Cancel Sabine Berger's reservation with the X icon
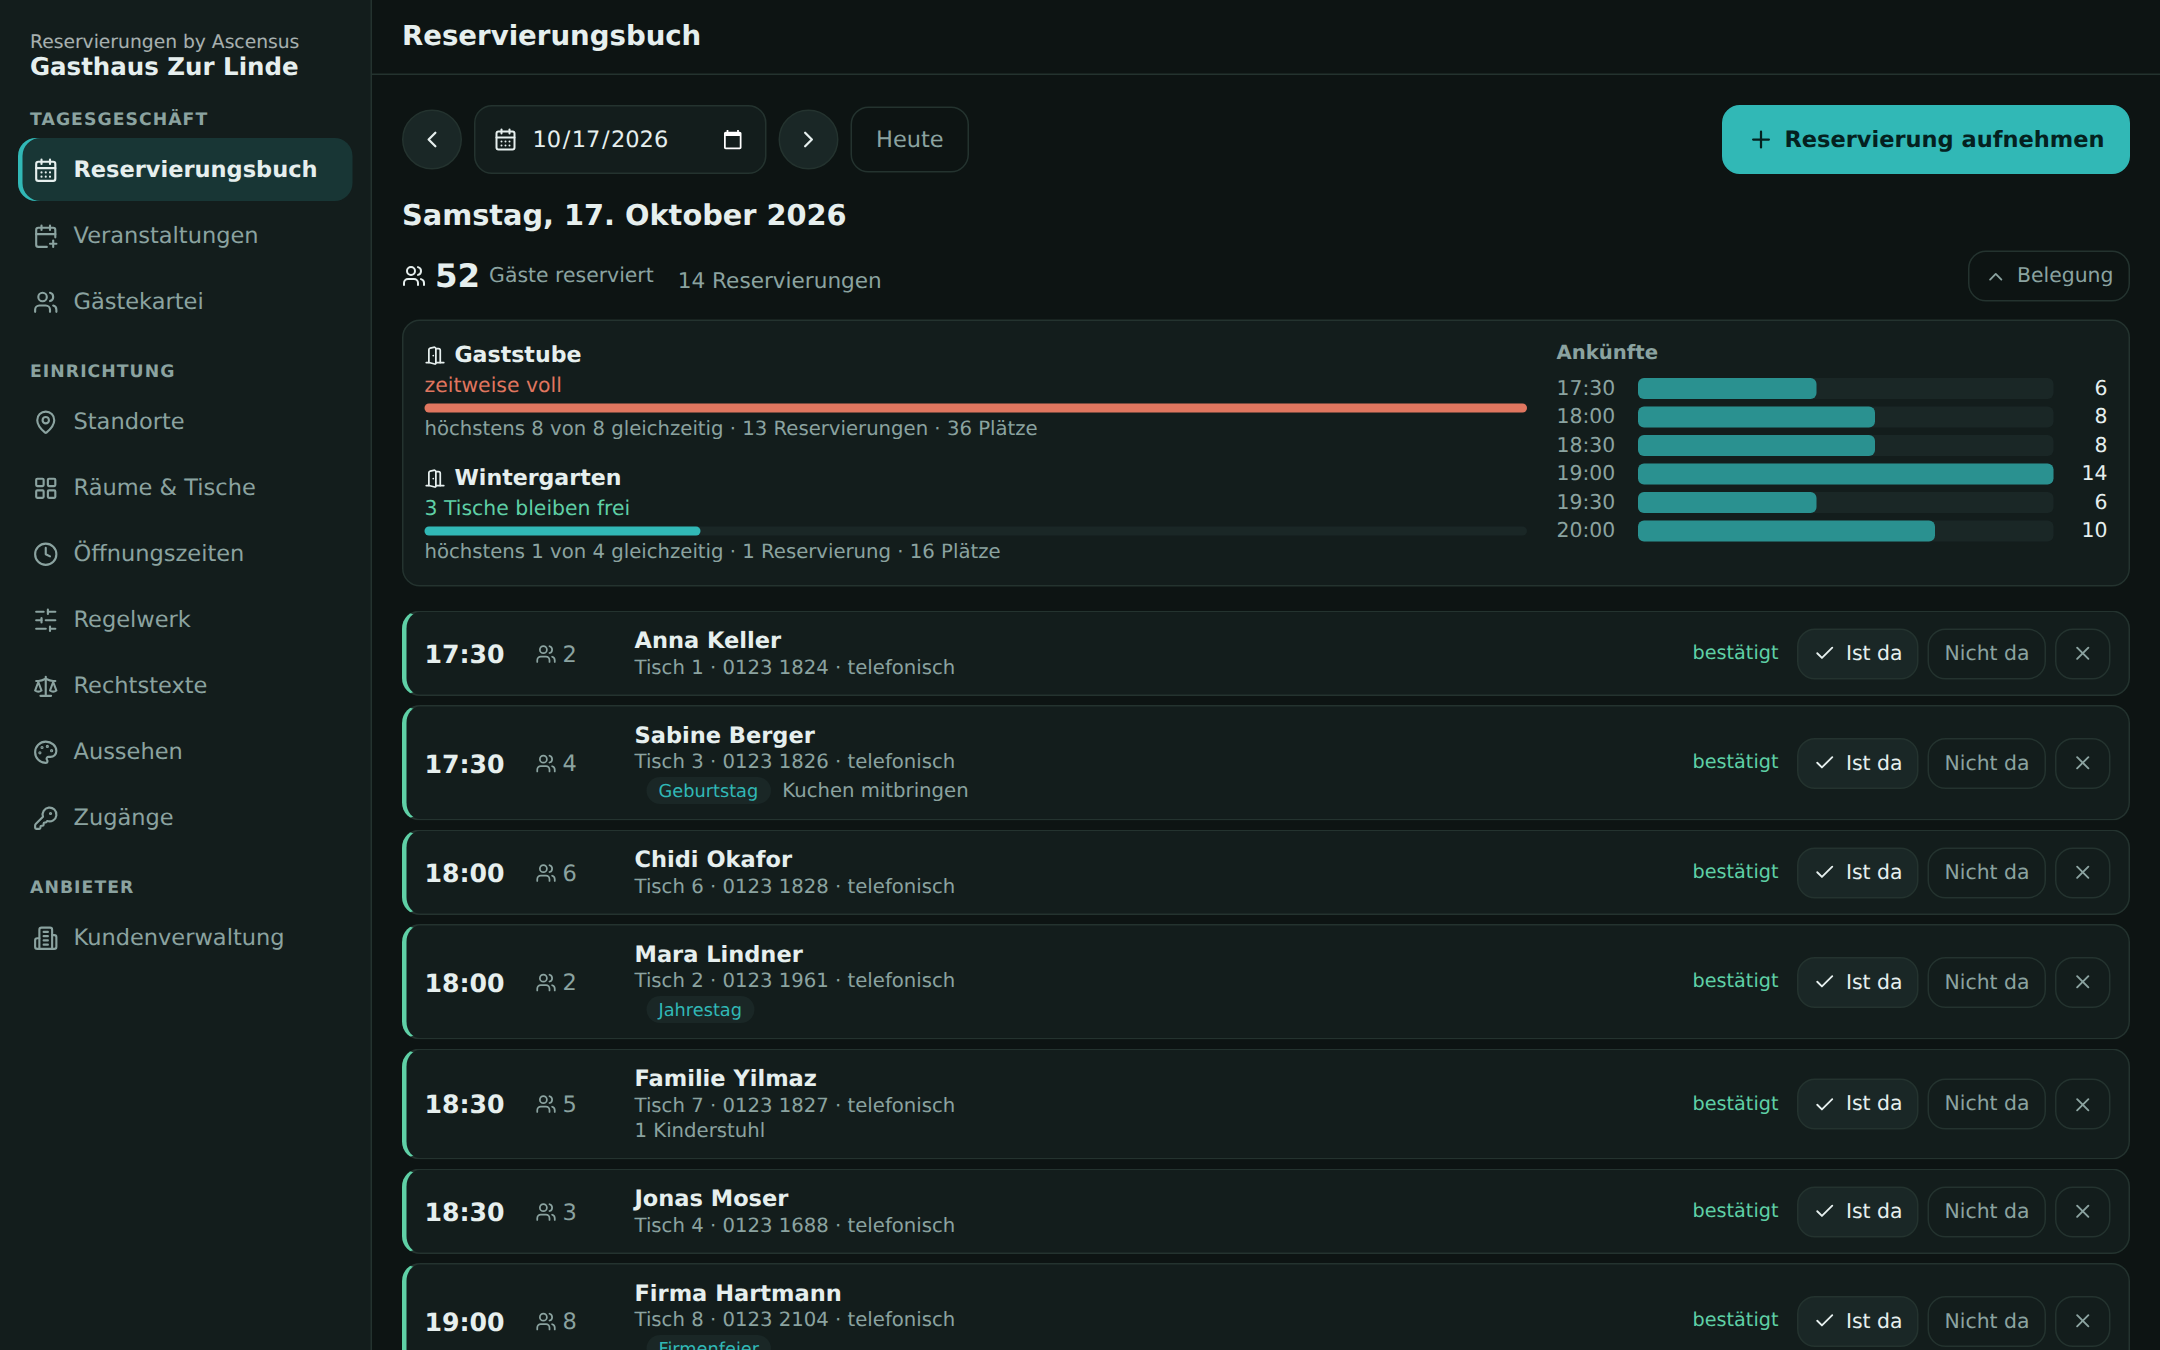The width and height of the screenshot is (2160, 1350). coord(2083,763)
